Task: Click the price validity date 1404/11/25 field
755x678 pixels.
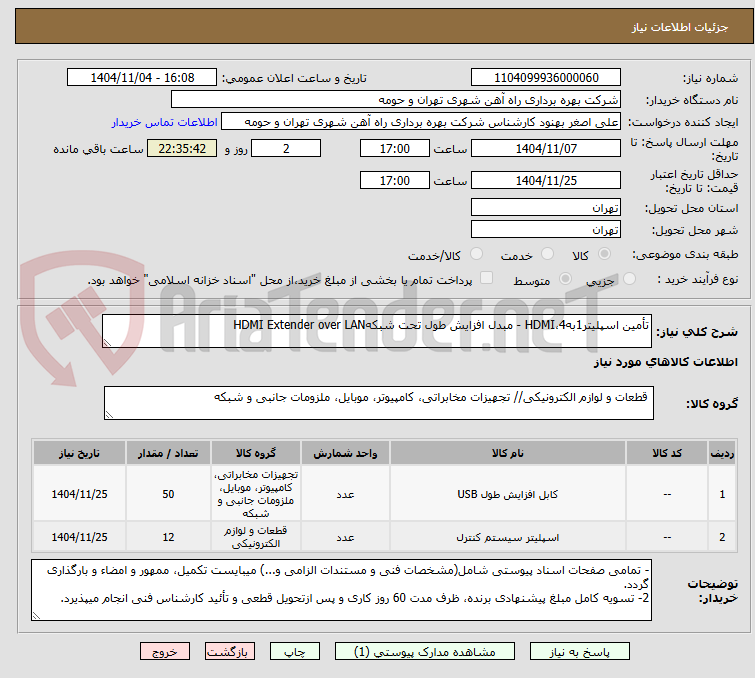Action: (546, 181)
